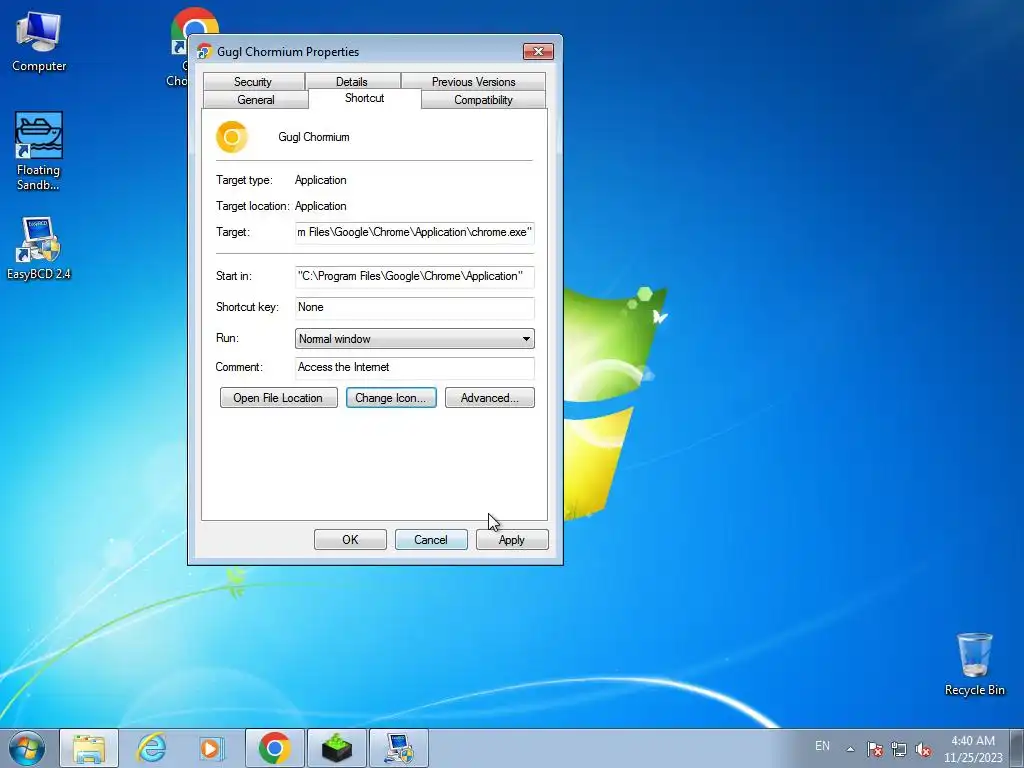Click the Cancel button
This screenshot has width=1024, height=768.
point(430,539)
